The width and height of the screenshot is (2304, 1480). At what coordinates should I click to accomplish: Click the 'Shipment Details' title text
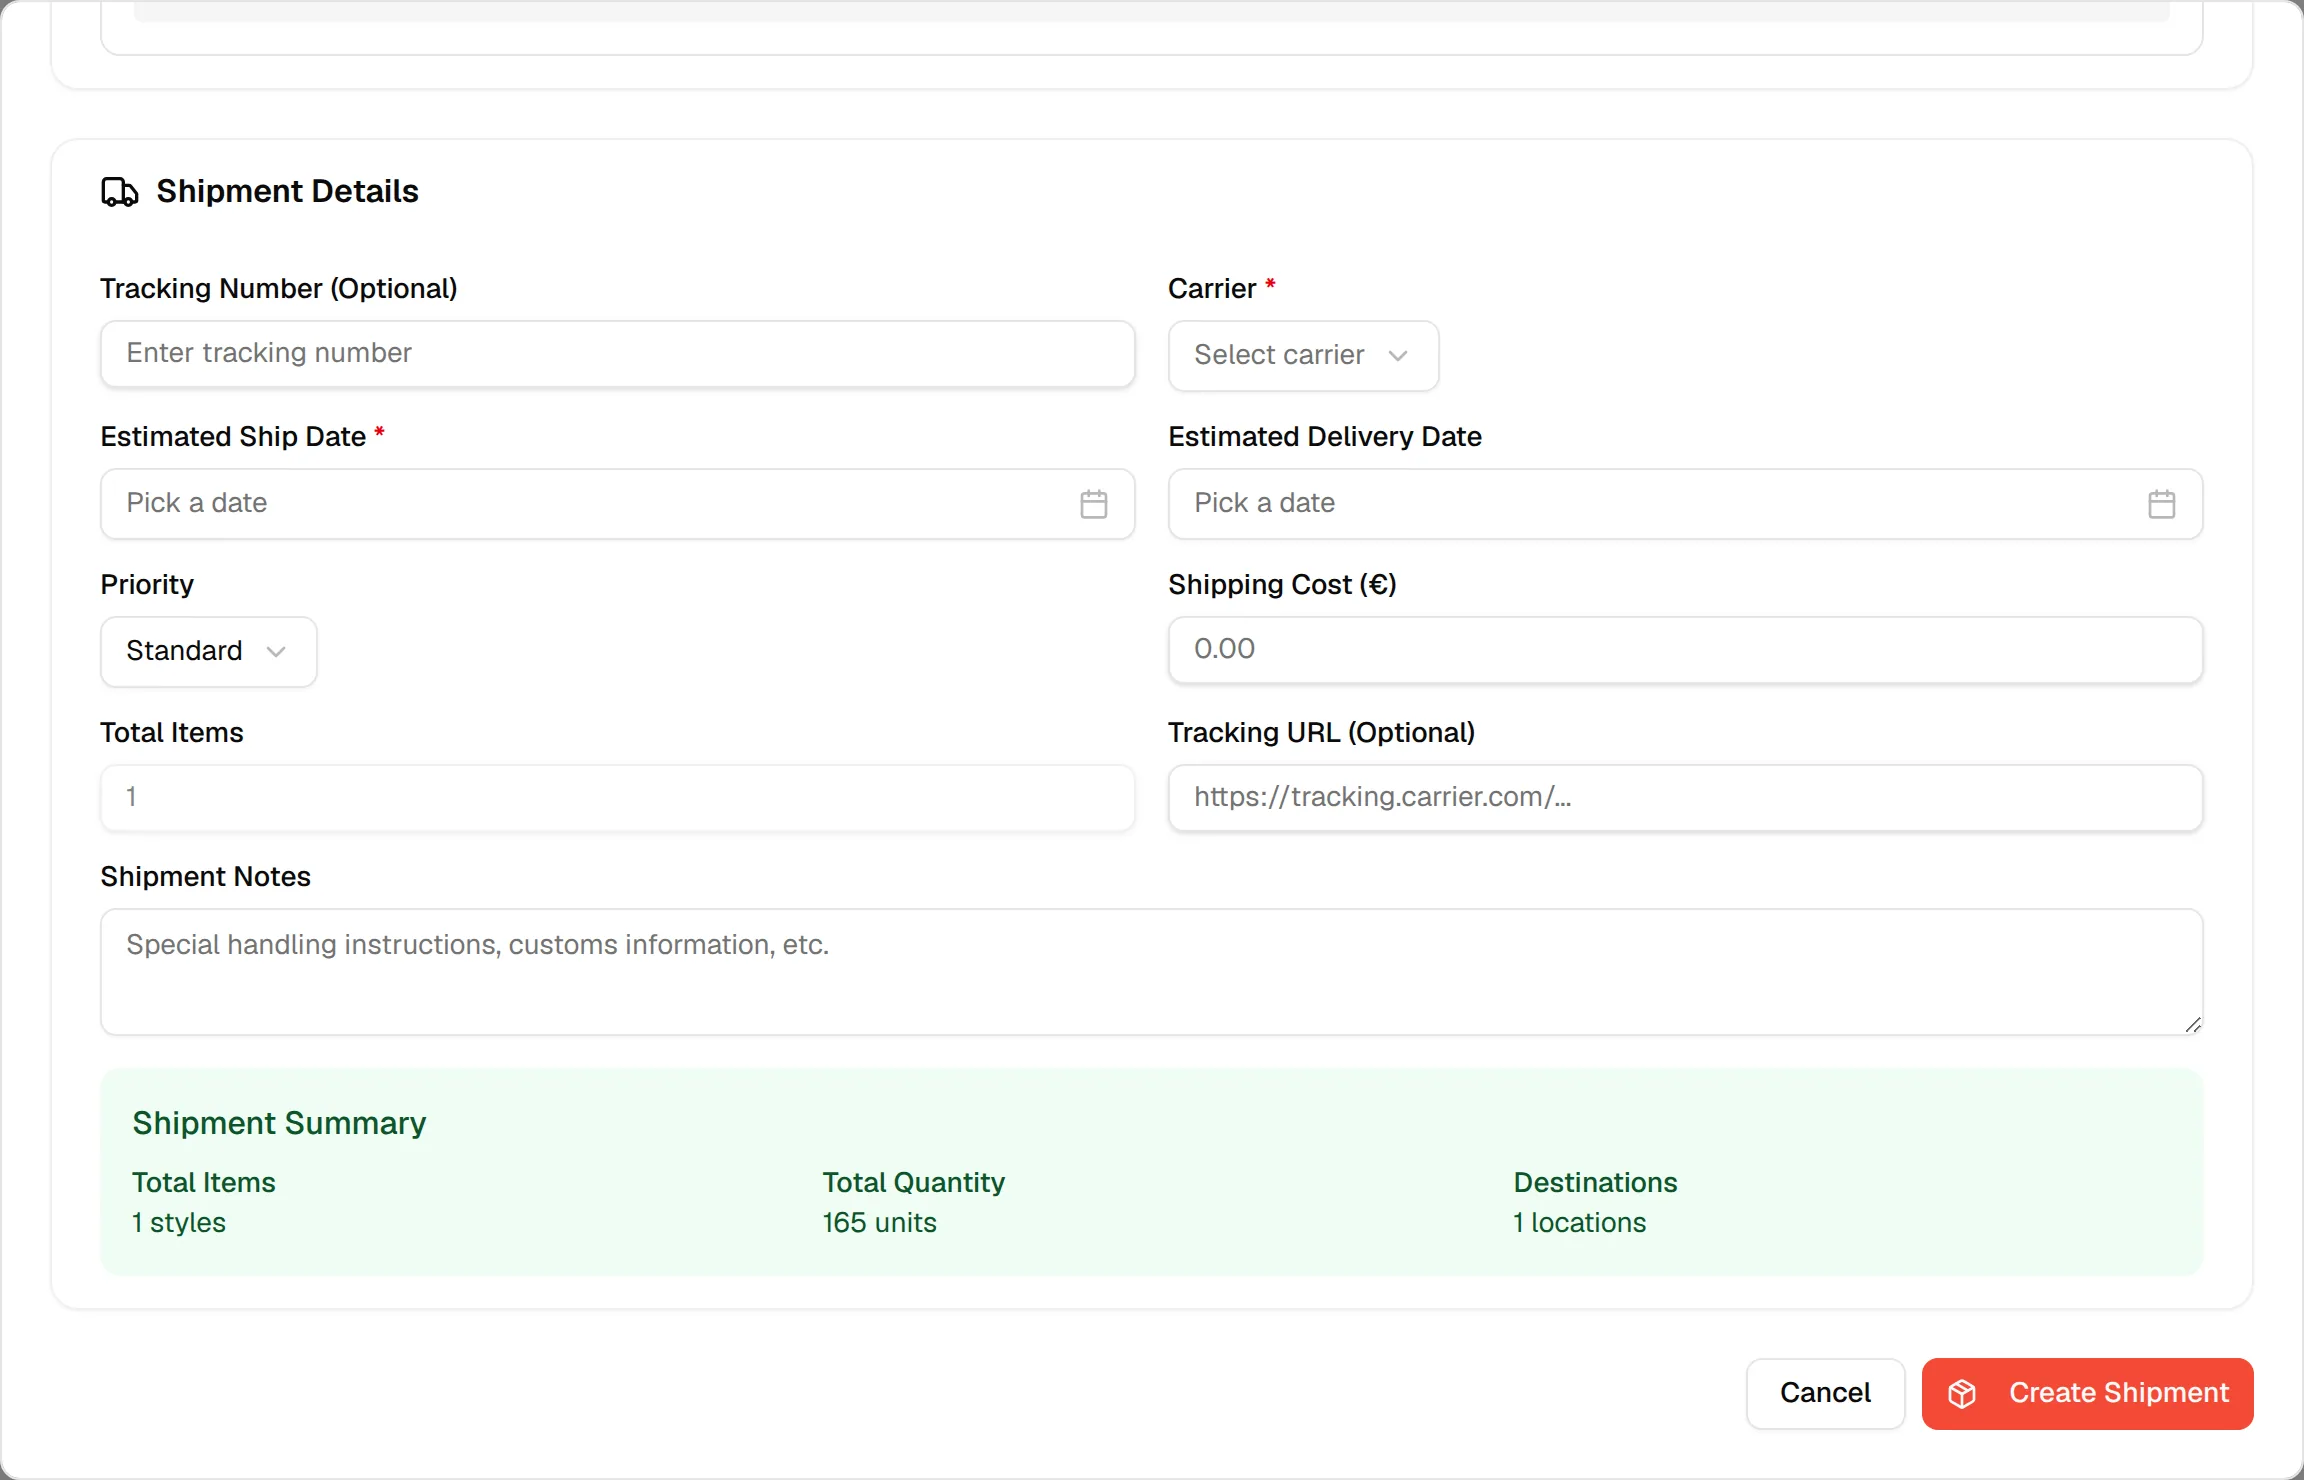pyautogui.click(x=288, y=191)
